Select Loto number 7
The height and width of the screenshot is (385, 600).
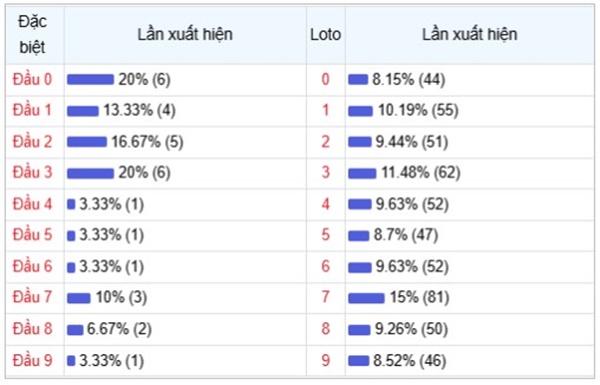325,297
